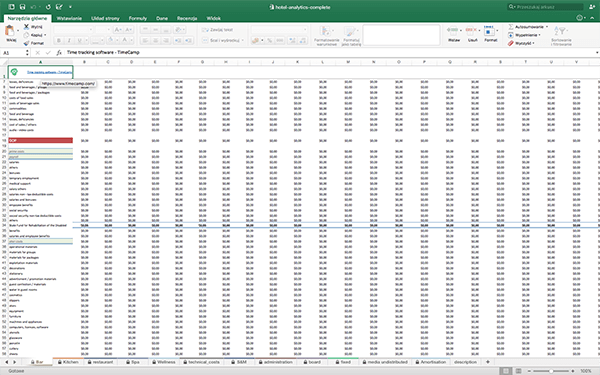600x375 pixels.
Task: Add a new sheet with plus button
Action: pyautogui.click(x=488, y=362)
